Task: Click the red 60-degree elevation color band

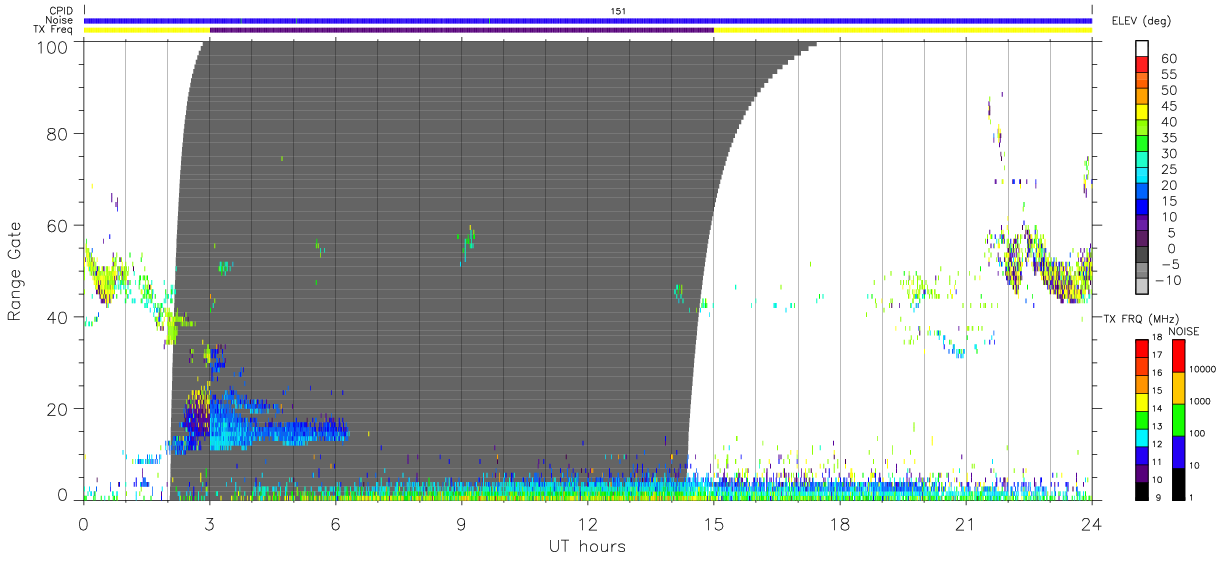Action: pos(1144,65)
